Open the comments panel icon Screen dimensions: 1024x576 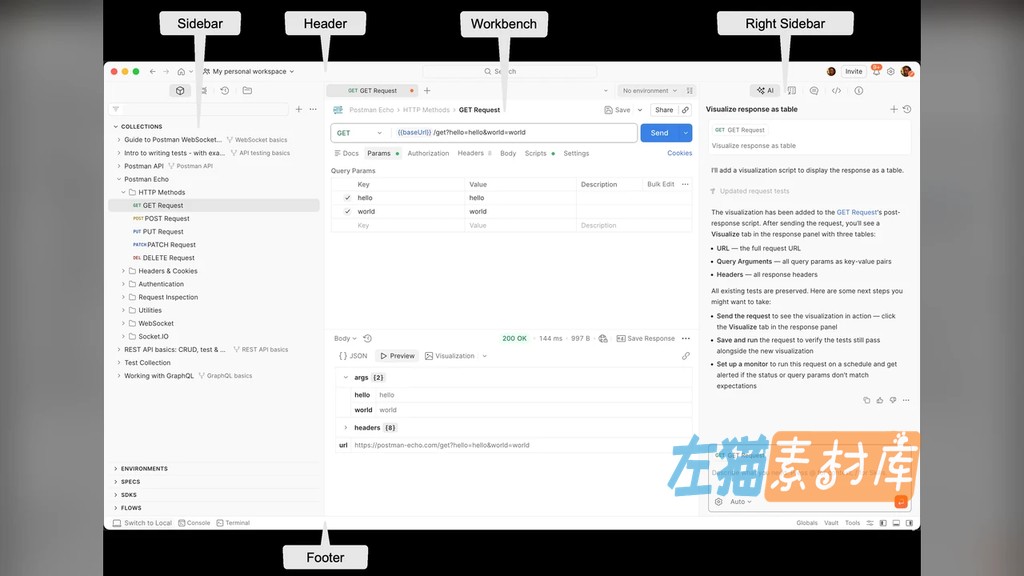click(x=814, y=91)
